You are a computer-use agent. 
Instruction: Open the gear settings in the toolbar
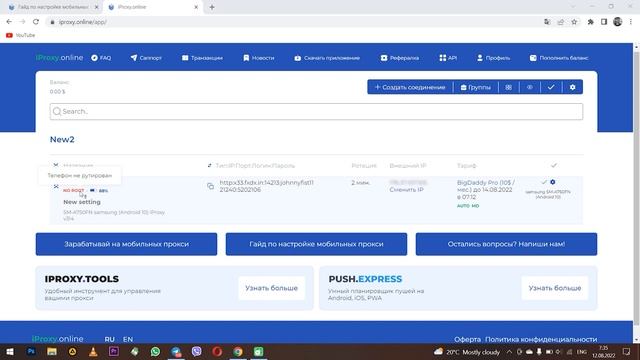click(572, 87)
